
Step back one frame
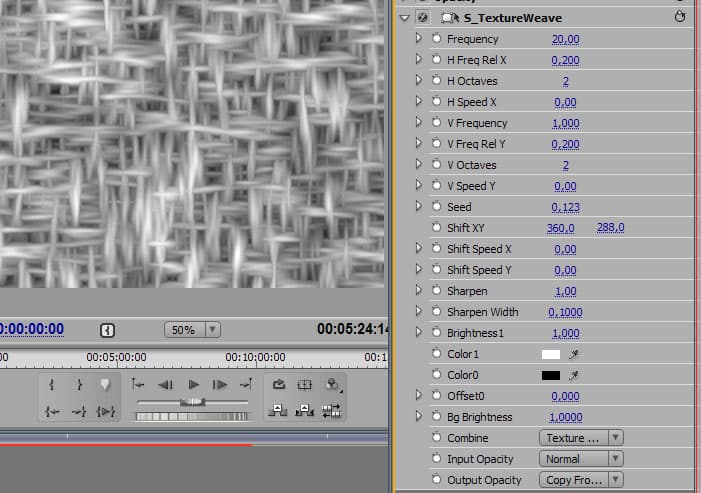pyautogui.click(x=166, y=384)
